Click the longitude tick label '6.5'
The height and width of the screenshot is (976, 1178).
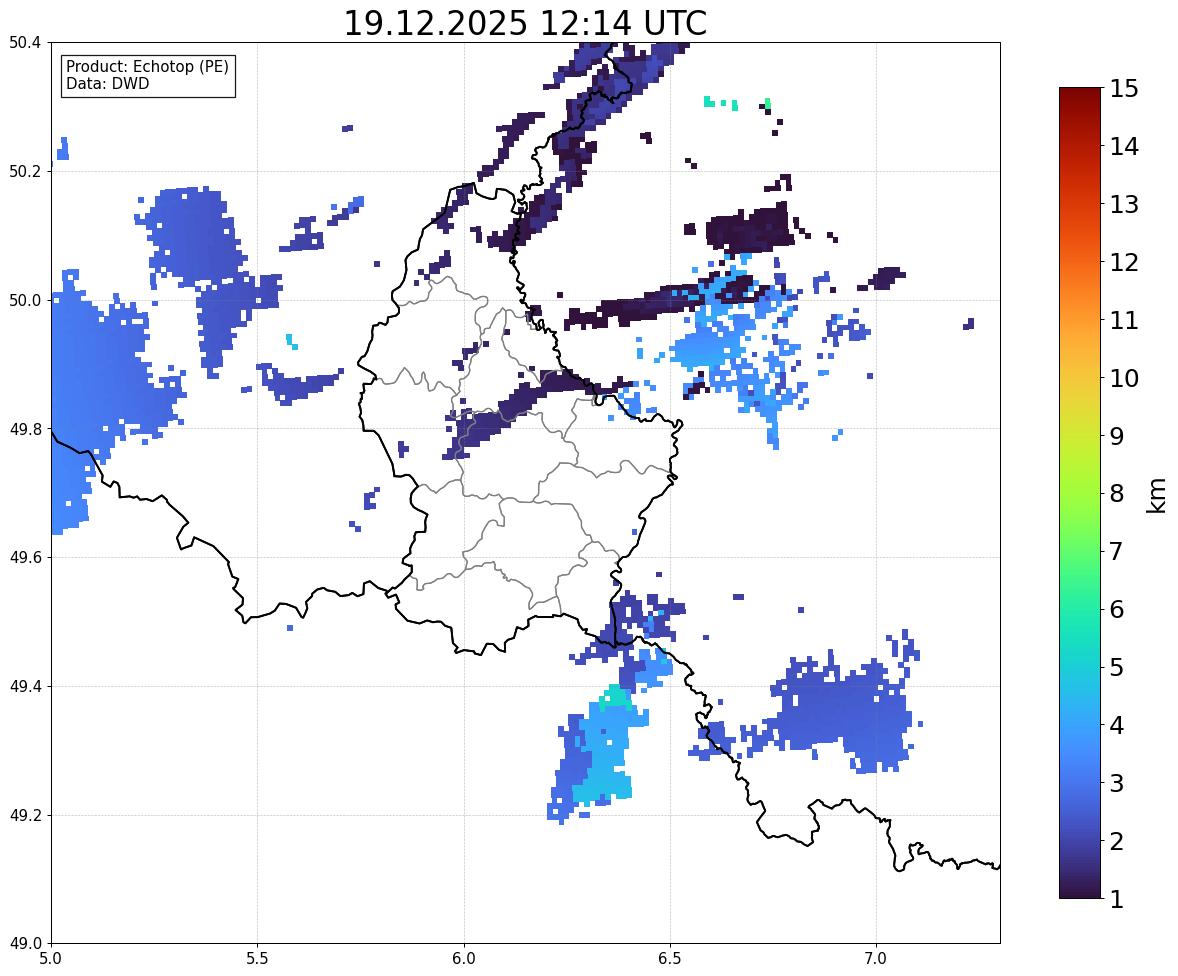click(670, 959)
